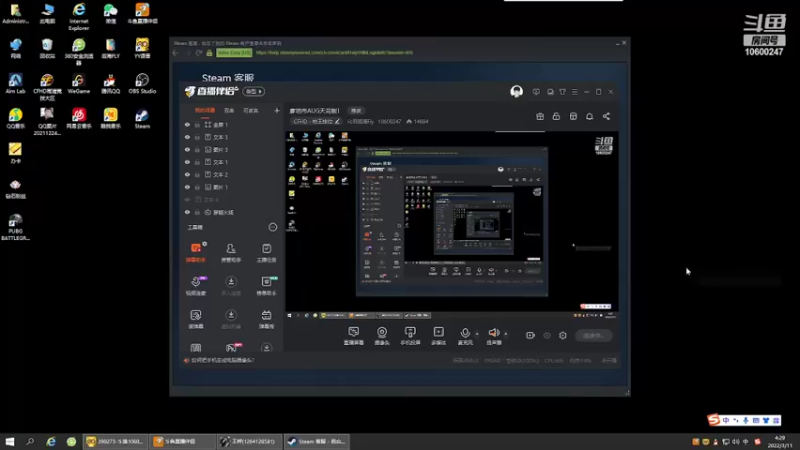Click the 直播屏幕 screen capture icon
The height and width of the screenshot is (450, 800).
coord(354,336)
